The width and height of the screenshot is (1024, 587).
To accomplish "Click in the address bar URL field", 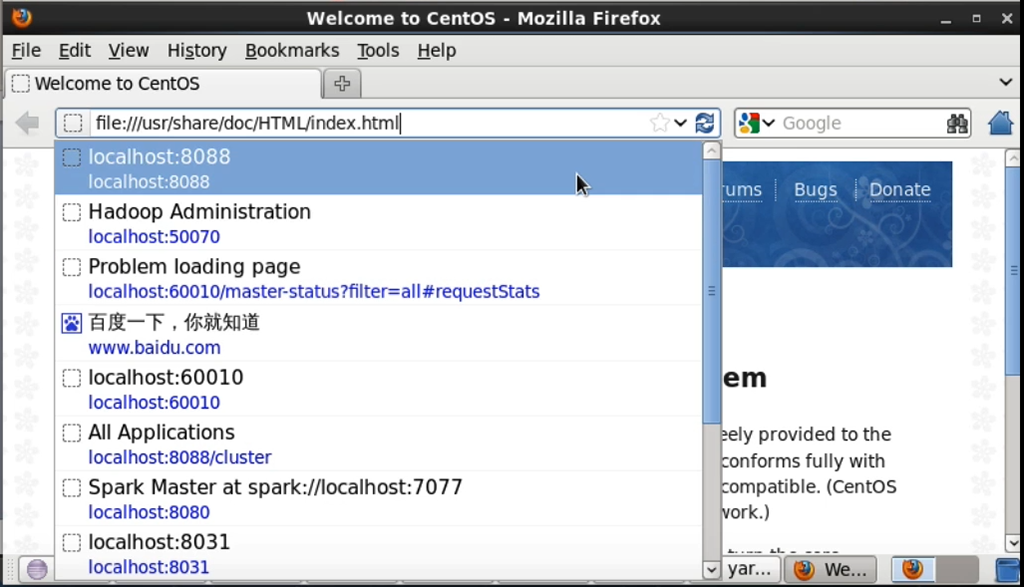I will [369, 123].
